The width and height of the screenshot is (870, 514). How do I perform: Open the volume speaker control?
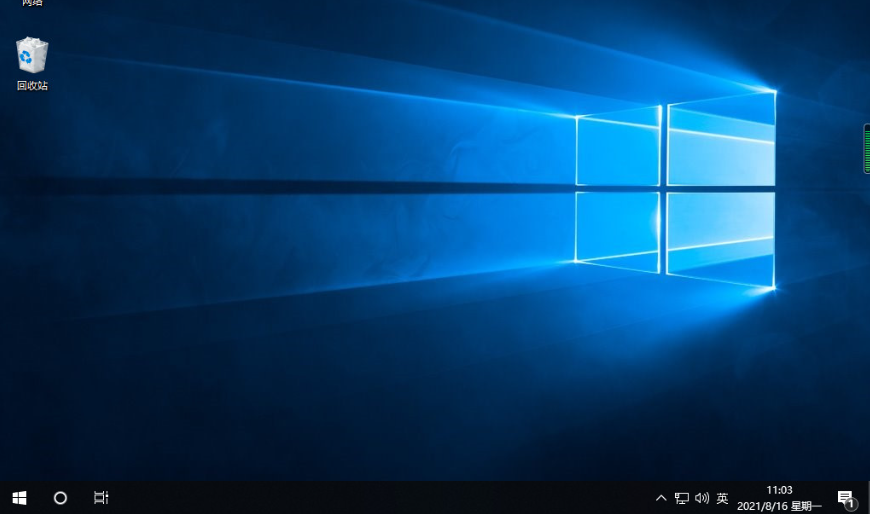[x=702, y=498]
